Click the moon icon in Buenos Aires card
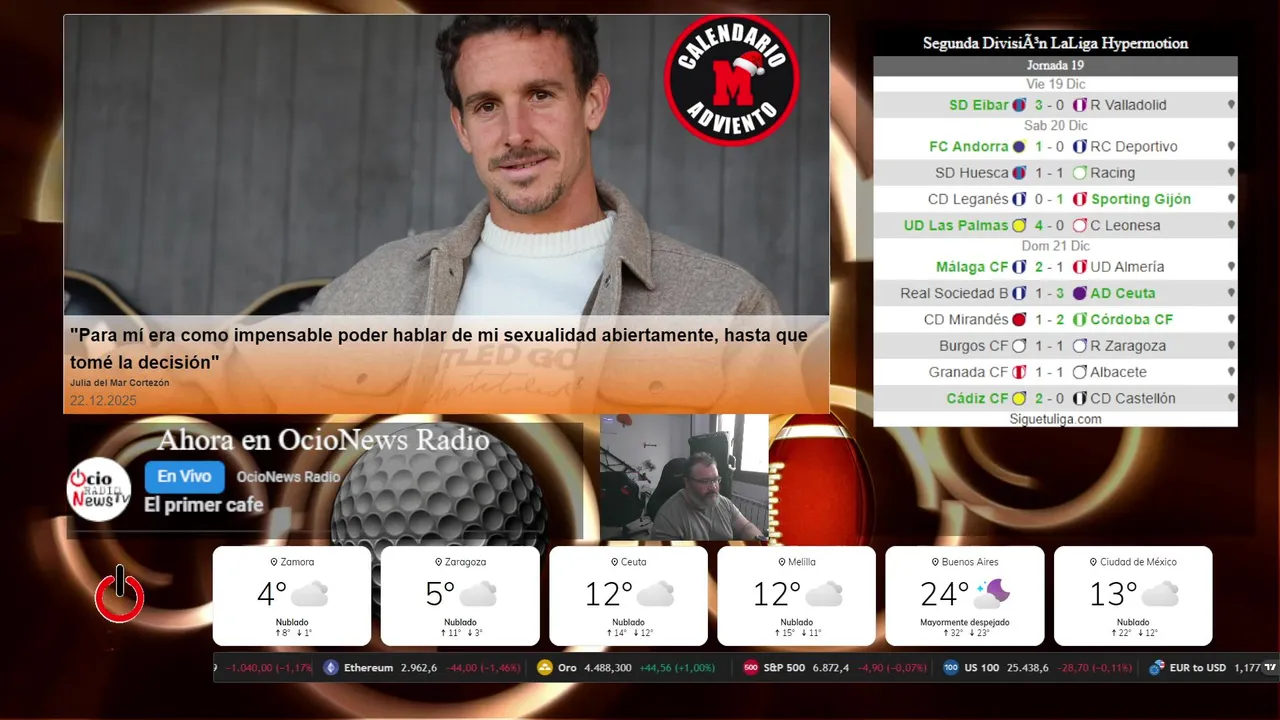1280x720 pixels. [991, 594]
